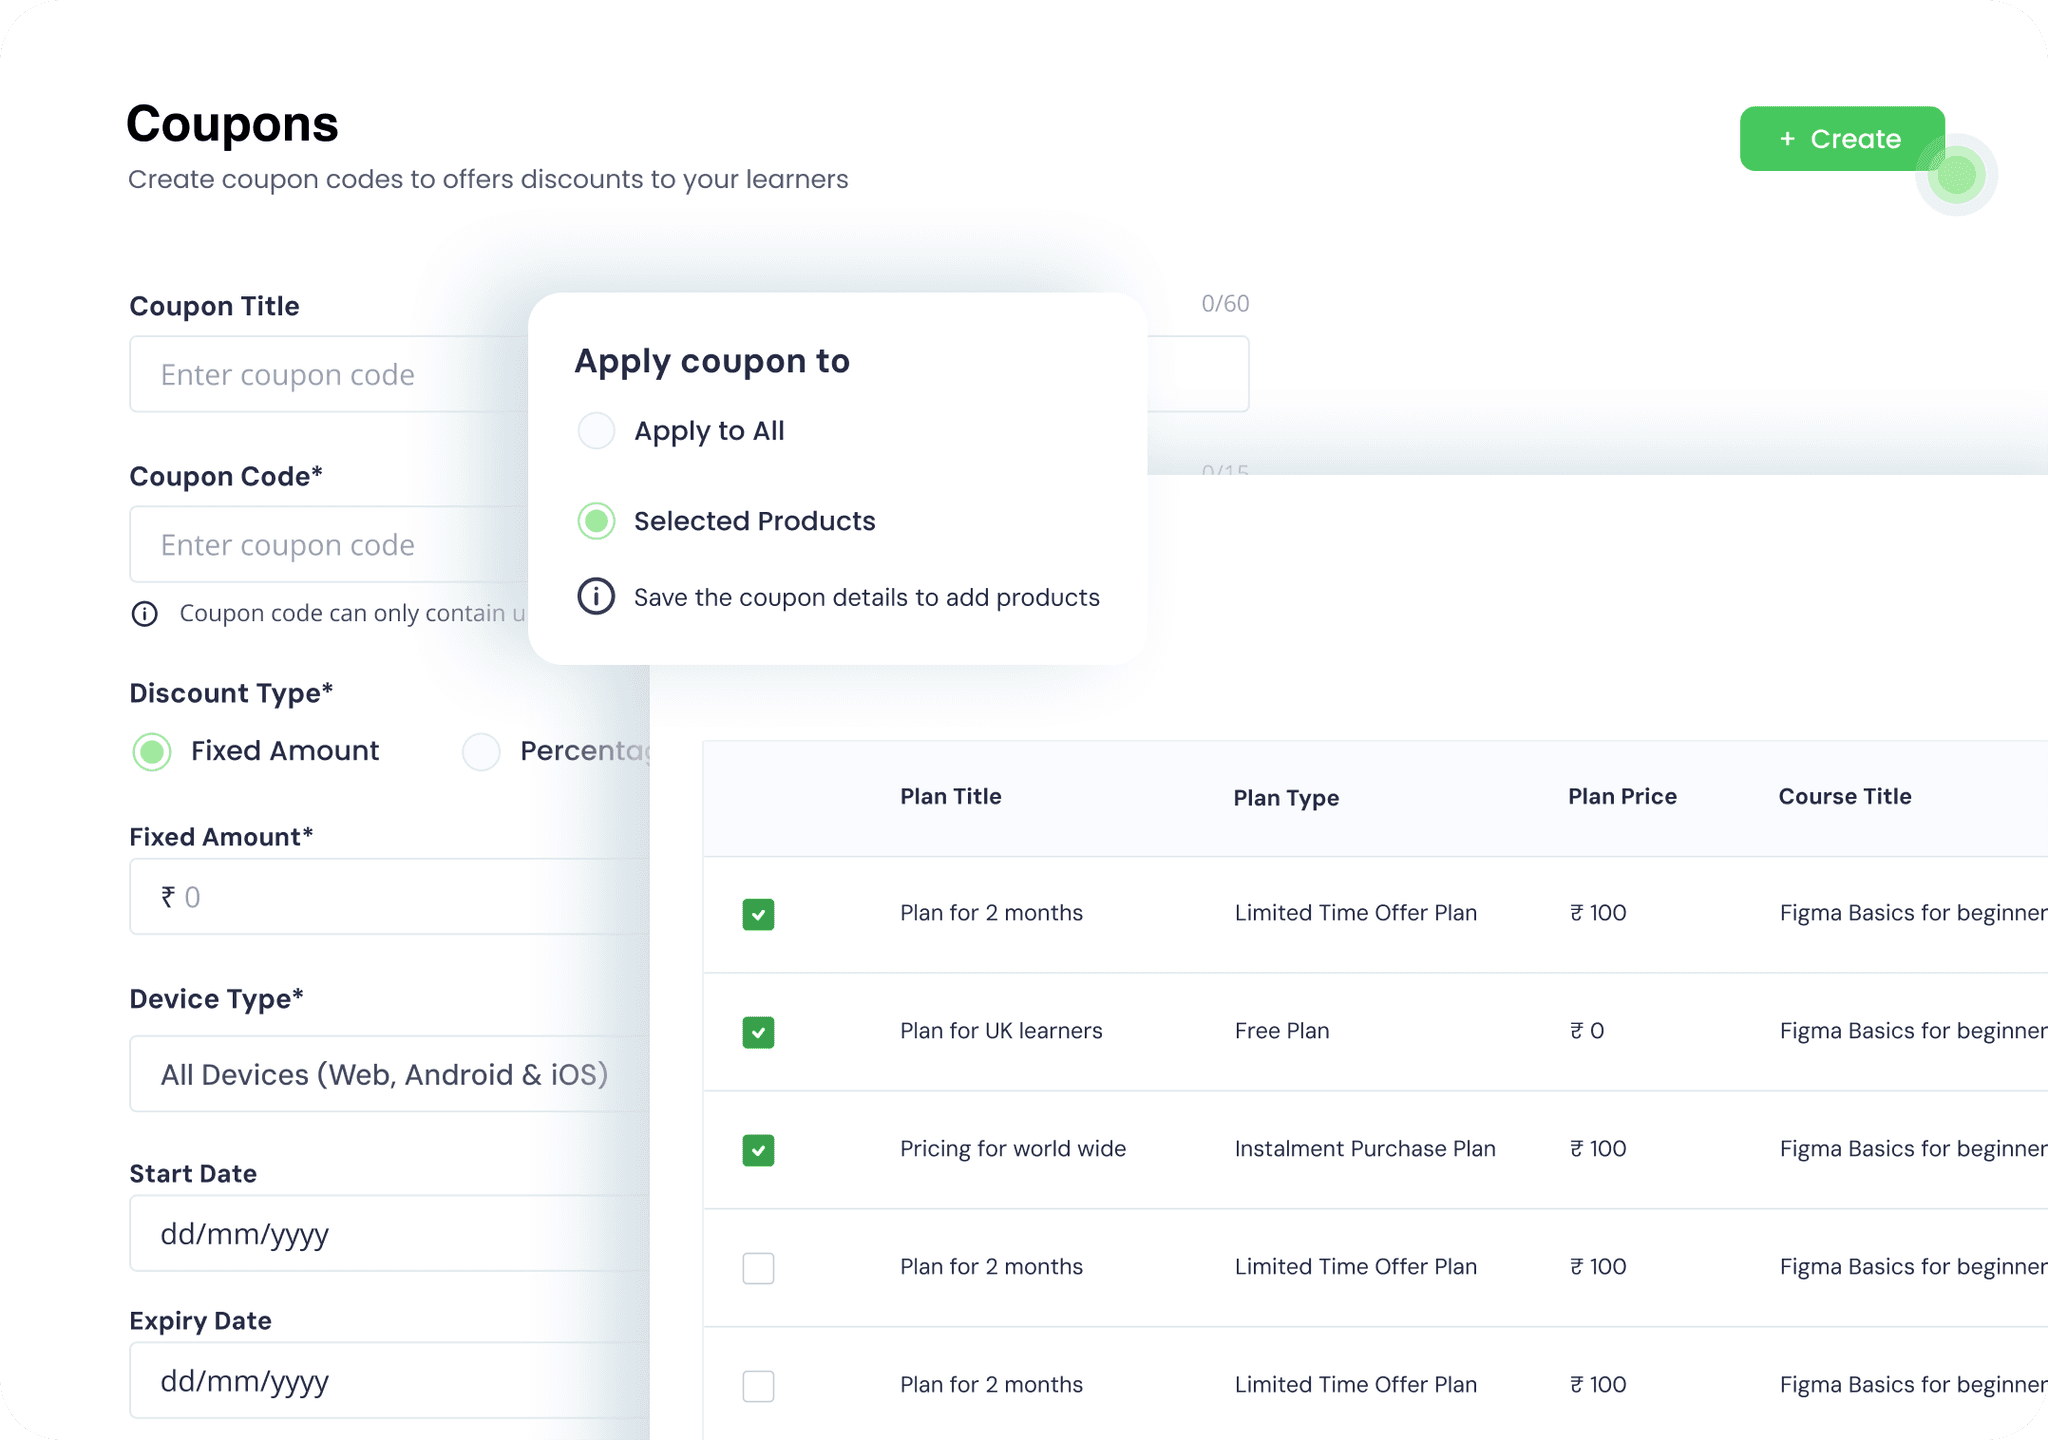Choose the Percentage discount type radio
The height and width of the screenshot is (1440, 2048).
click(x=481, y=752)
